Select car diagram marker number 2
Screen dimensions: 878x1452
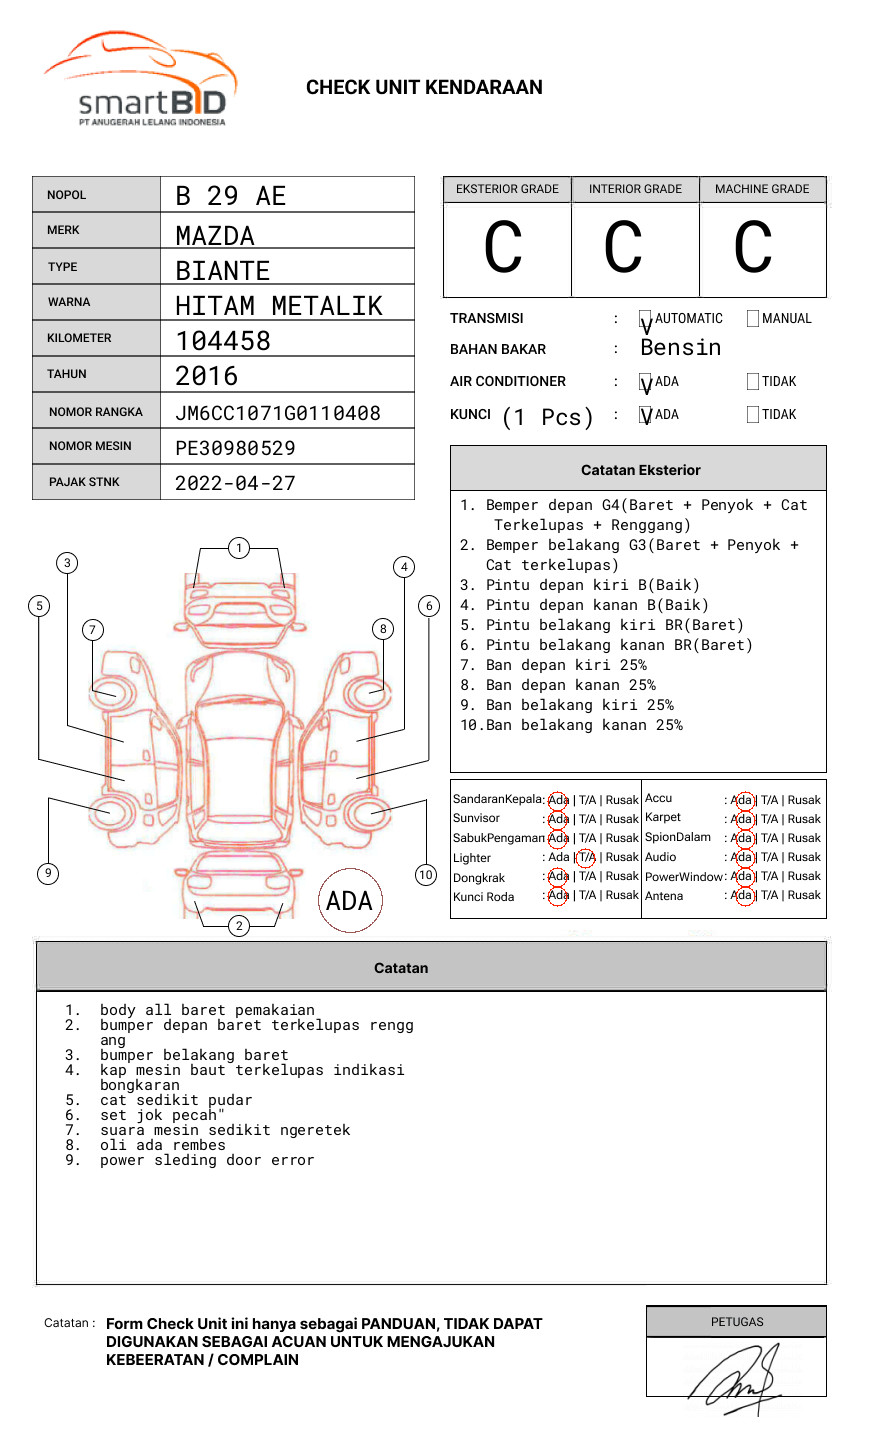239,926
